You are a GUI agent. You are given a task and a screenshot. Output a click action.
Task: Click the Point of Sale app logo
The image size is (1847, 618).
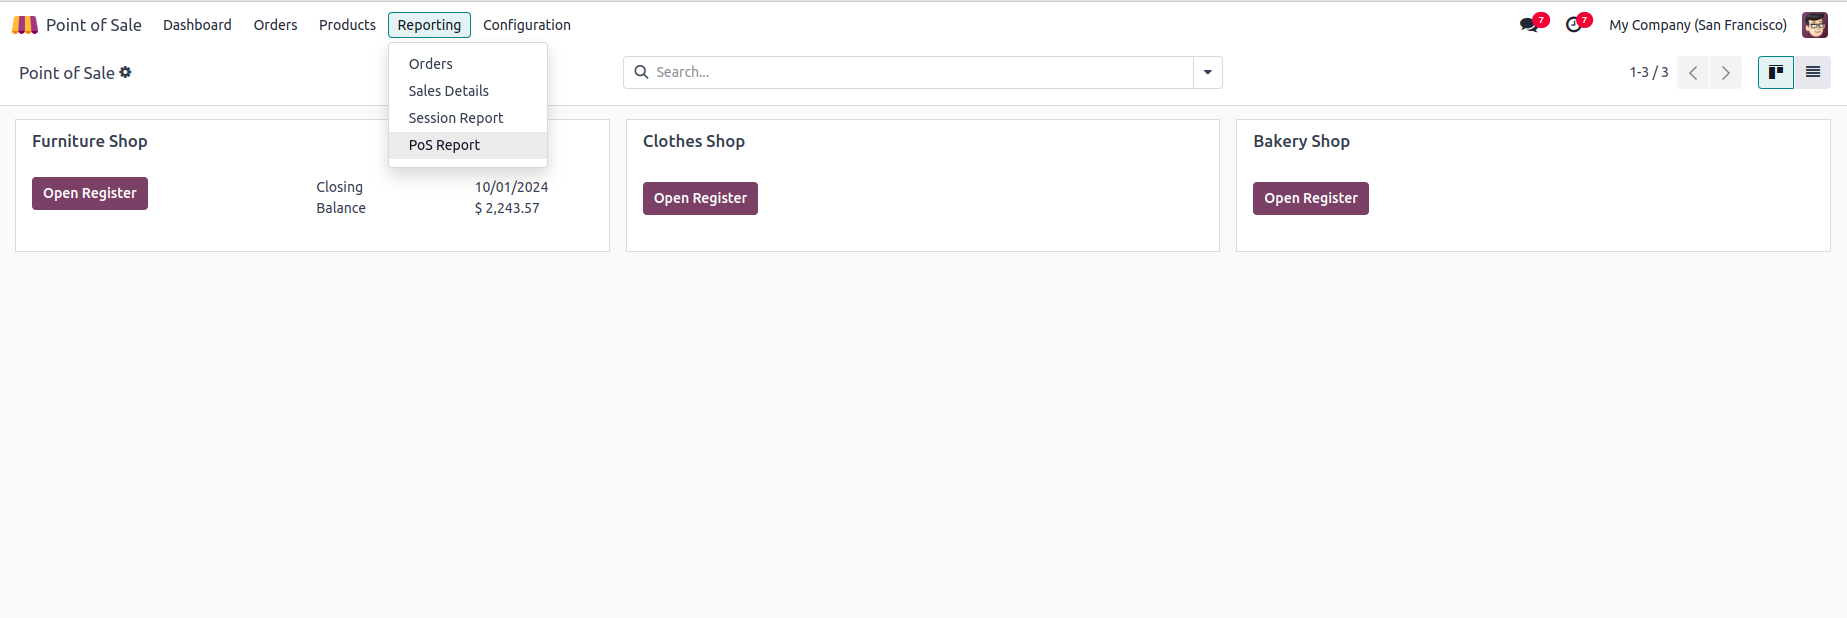pos(25,25)
